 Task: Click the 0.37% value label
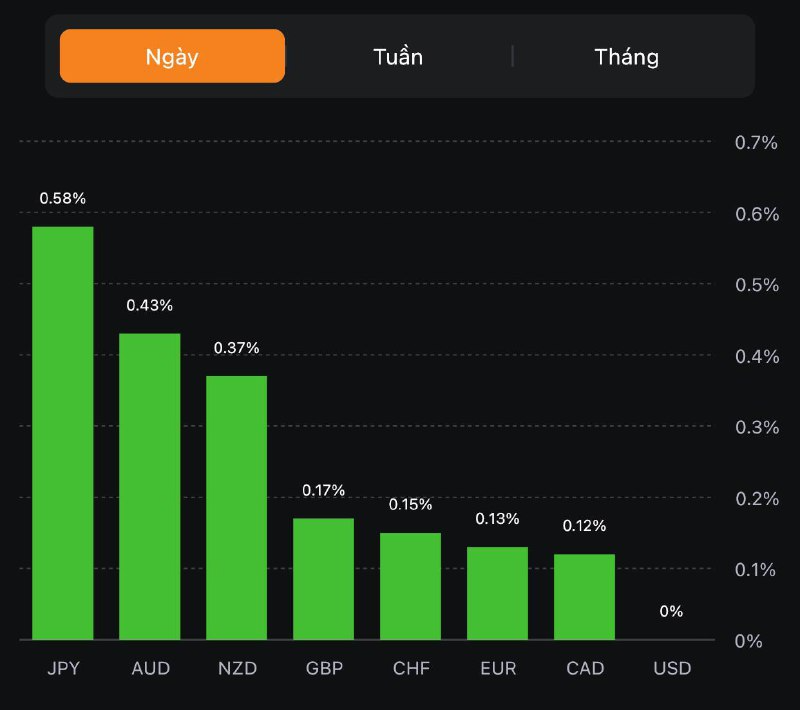click(x=237, y=348)
